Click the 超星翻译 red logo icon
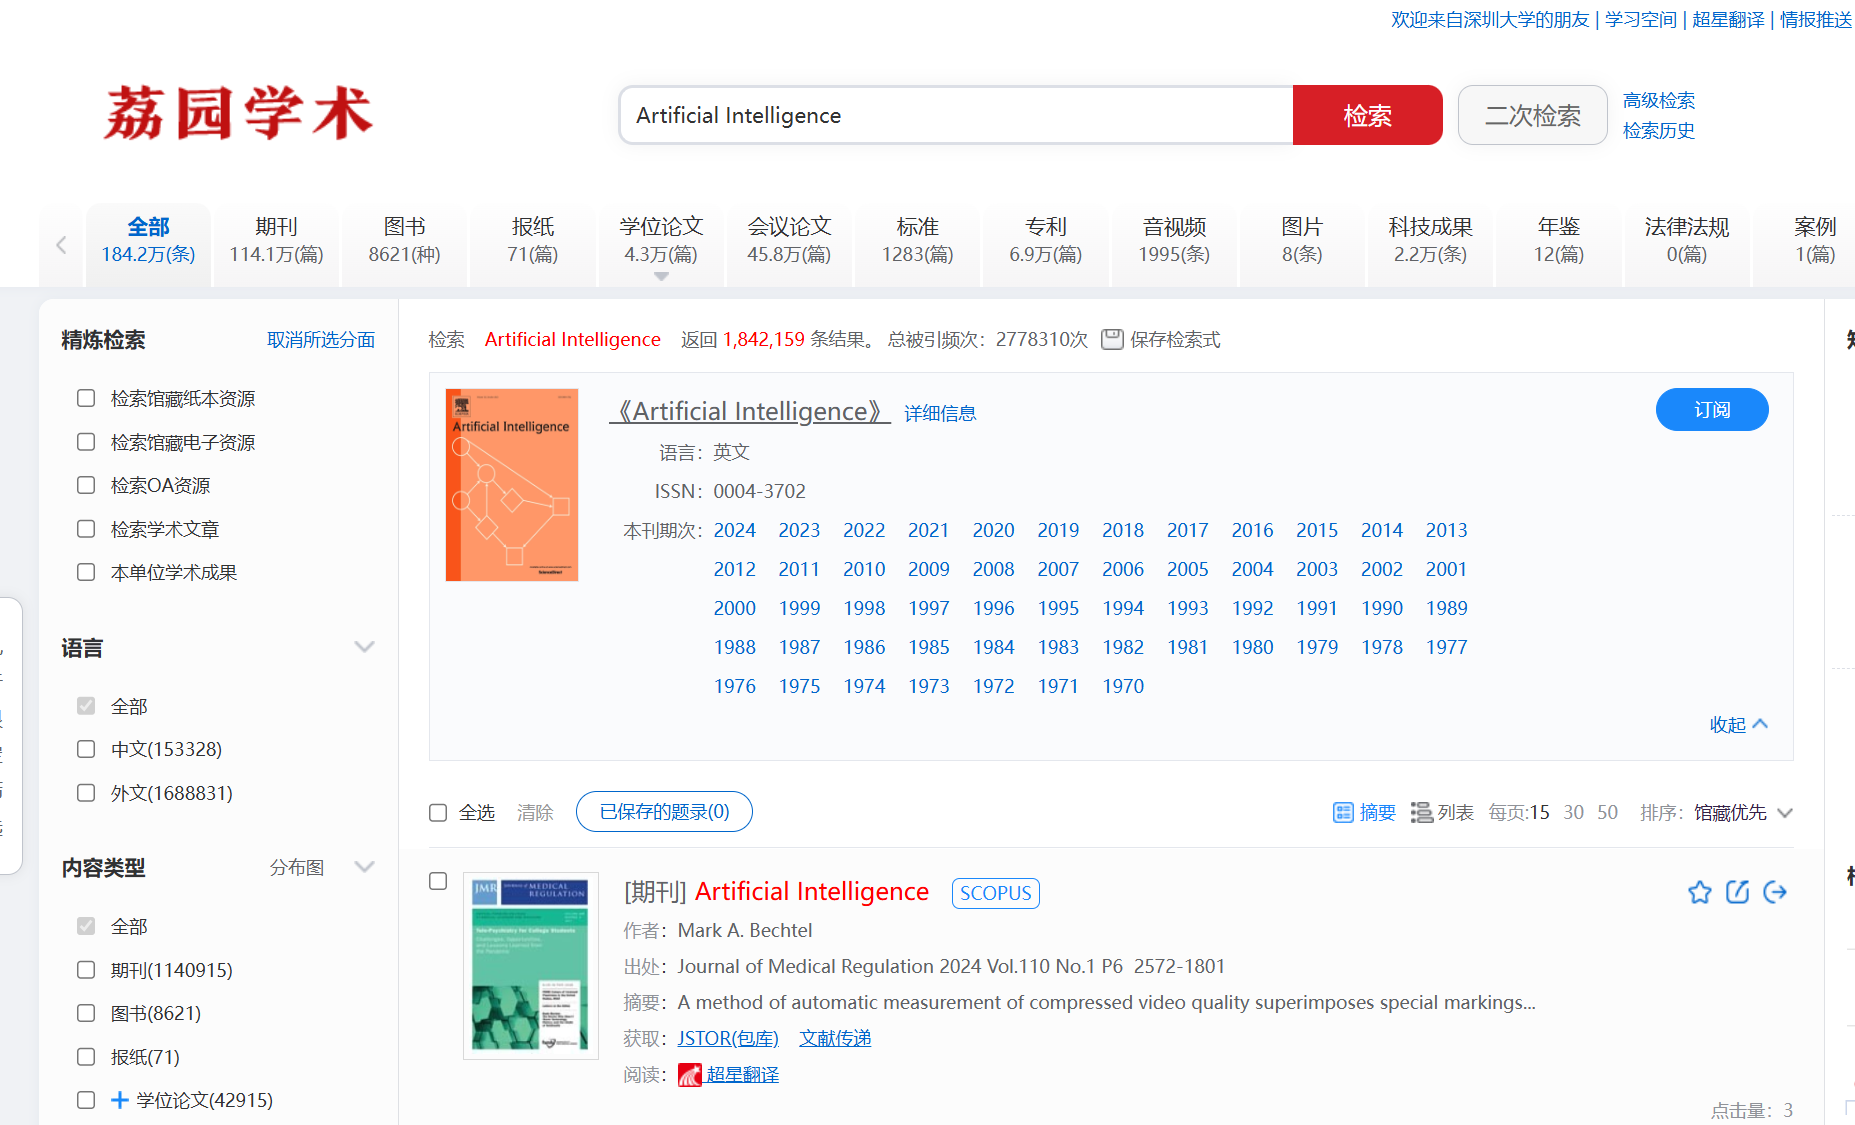The width and height of the screenshot is (1855, 1125). tap(689, 1075)
